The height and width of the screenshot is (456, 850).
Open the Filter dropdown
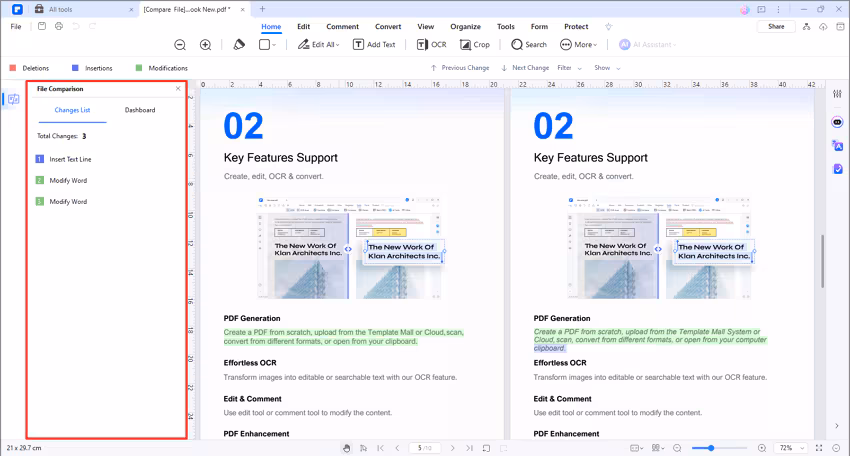[569, 68]
